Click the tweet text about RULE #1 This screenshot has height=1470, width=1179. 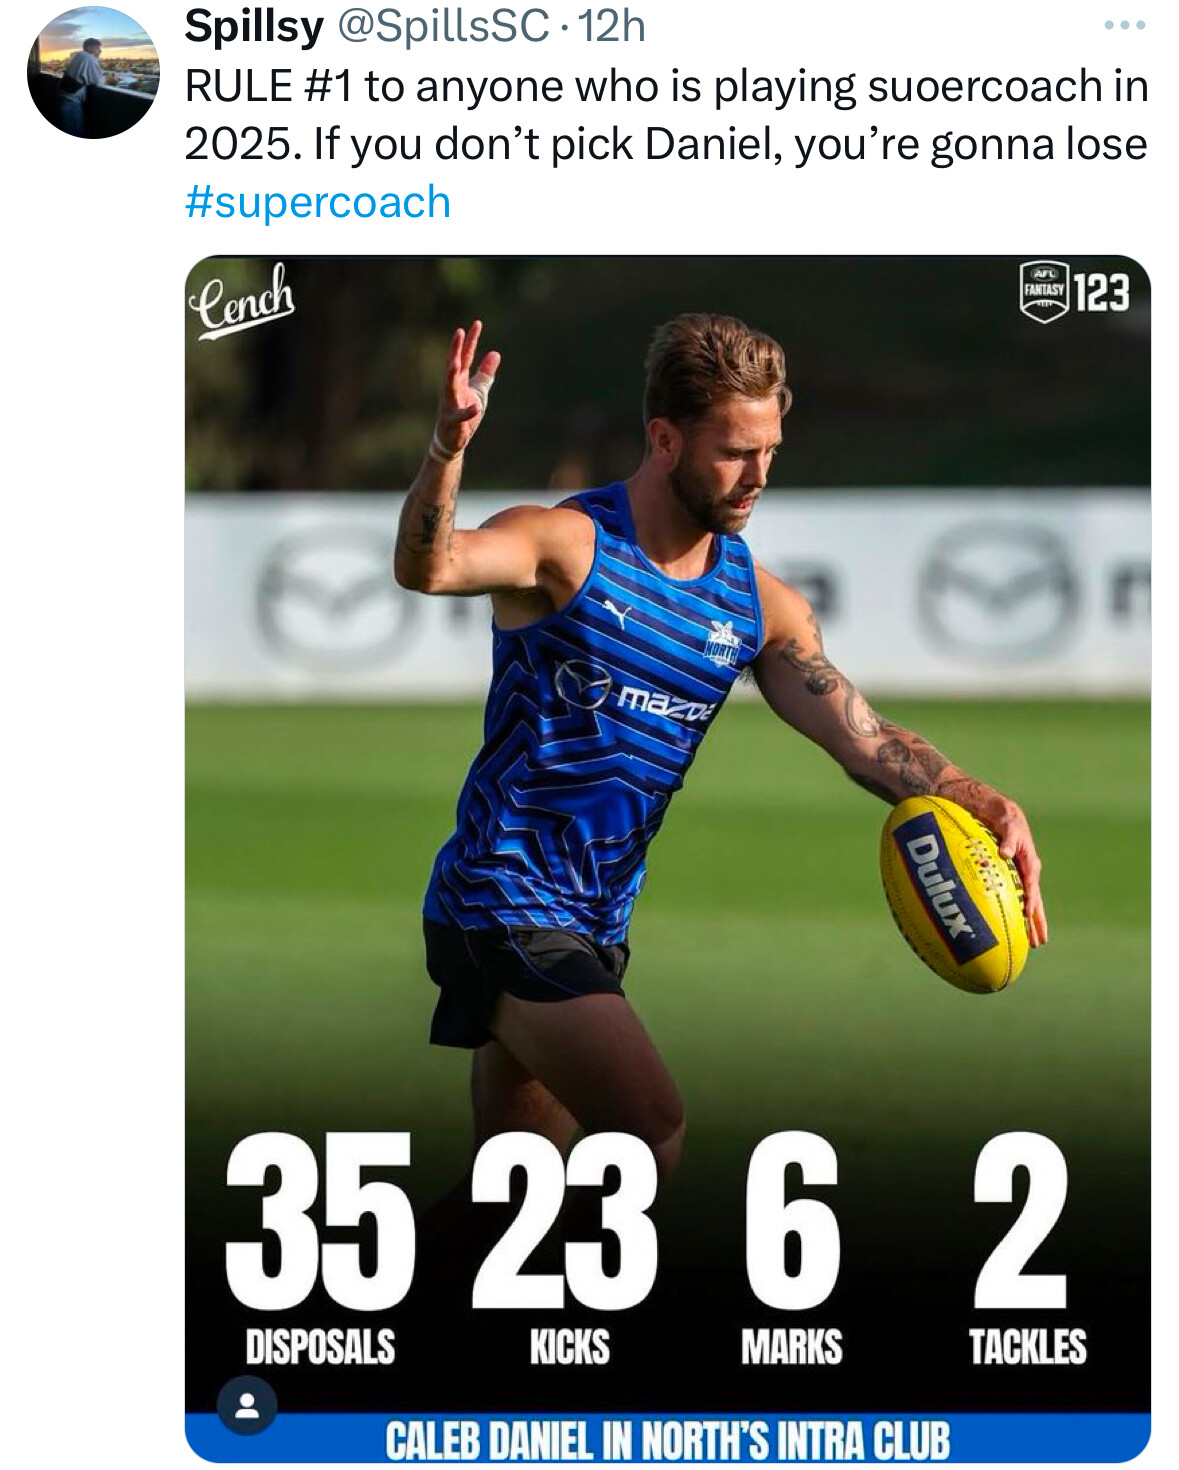pyautogui.click(x=666, y=115)
